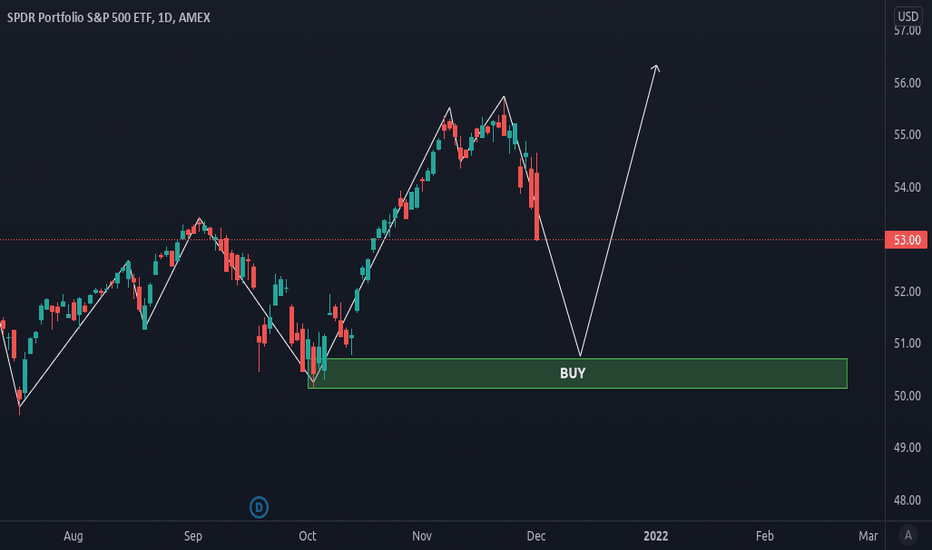Viewport: 932px width, 550px height.
Task: Click the Oct label on time axis
Action: tap(307, 536)
